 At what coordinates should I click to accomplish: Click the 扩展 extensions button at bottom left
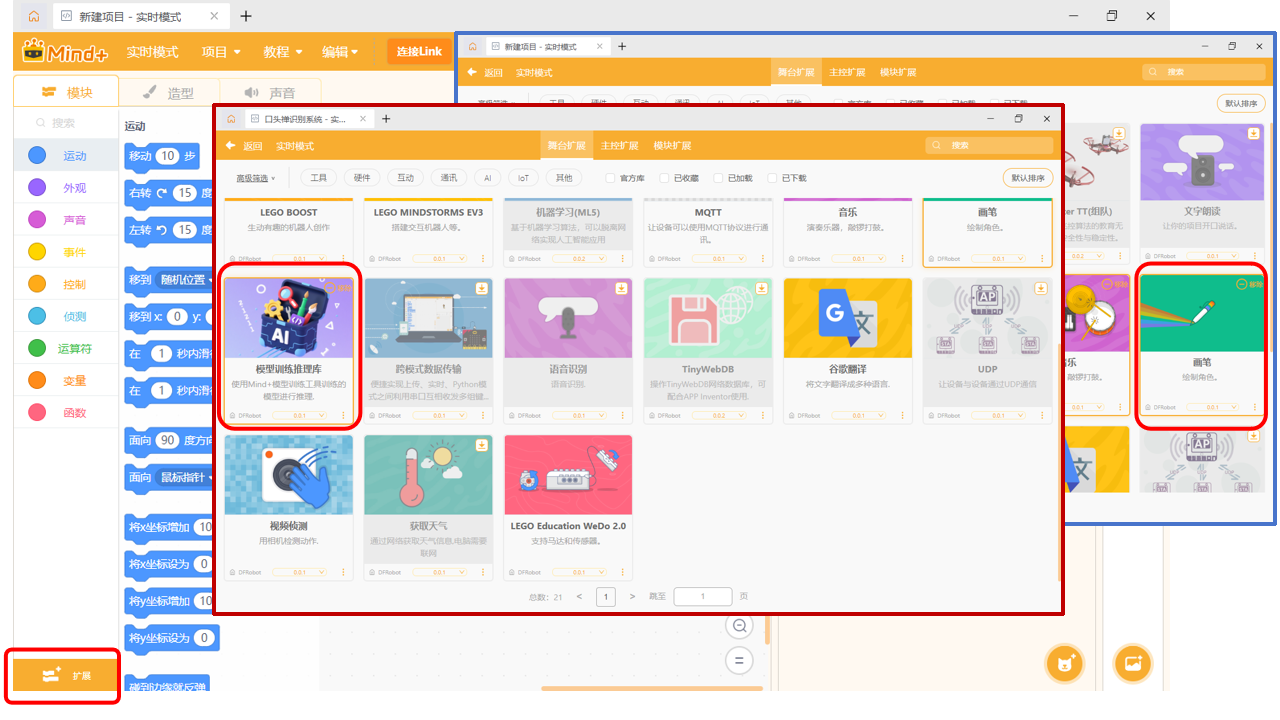click(x=65, y=675)
